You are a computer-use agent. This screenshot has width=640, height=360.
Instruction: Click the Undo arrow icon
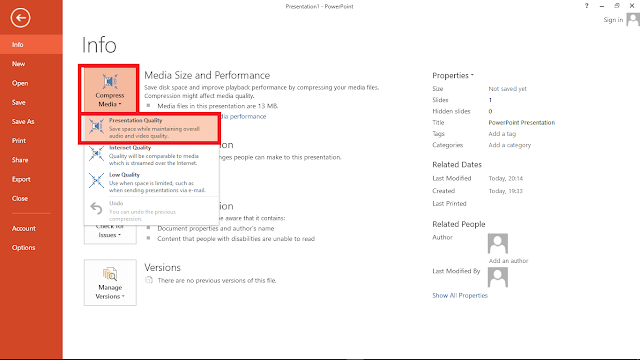point(96,209)
